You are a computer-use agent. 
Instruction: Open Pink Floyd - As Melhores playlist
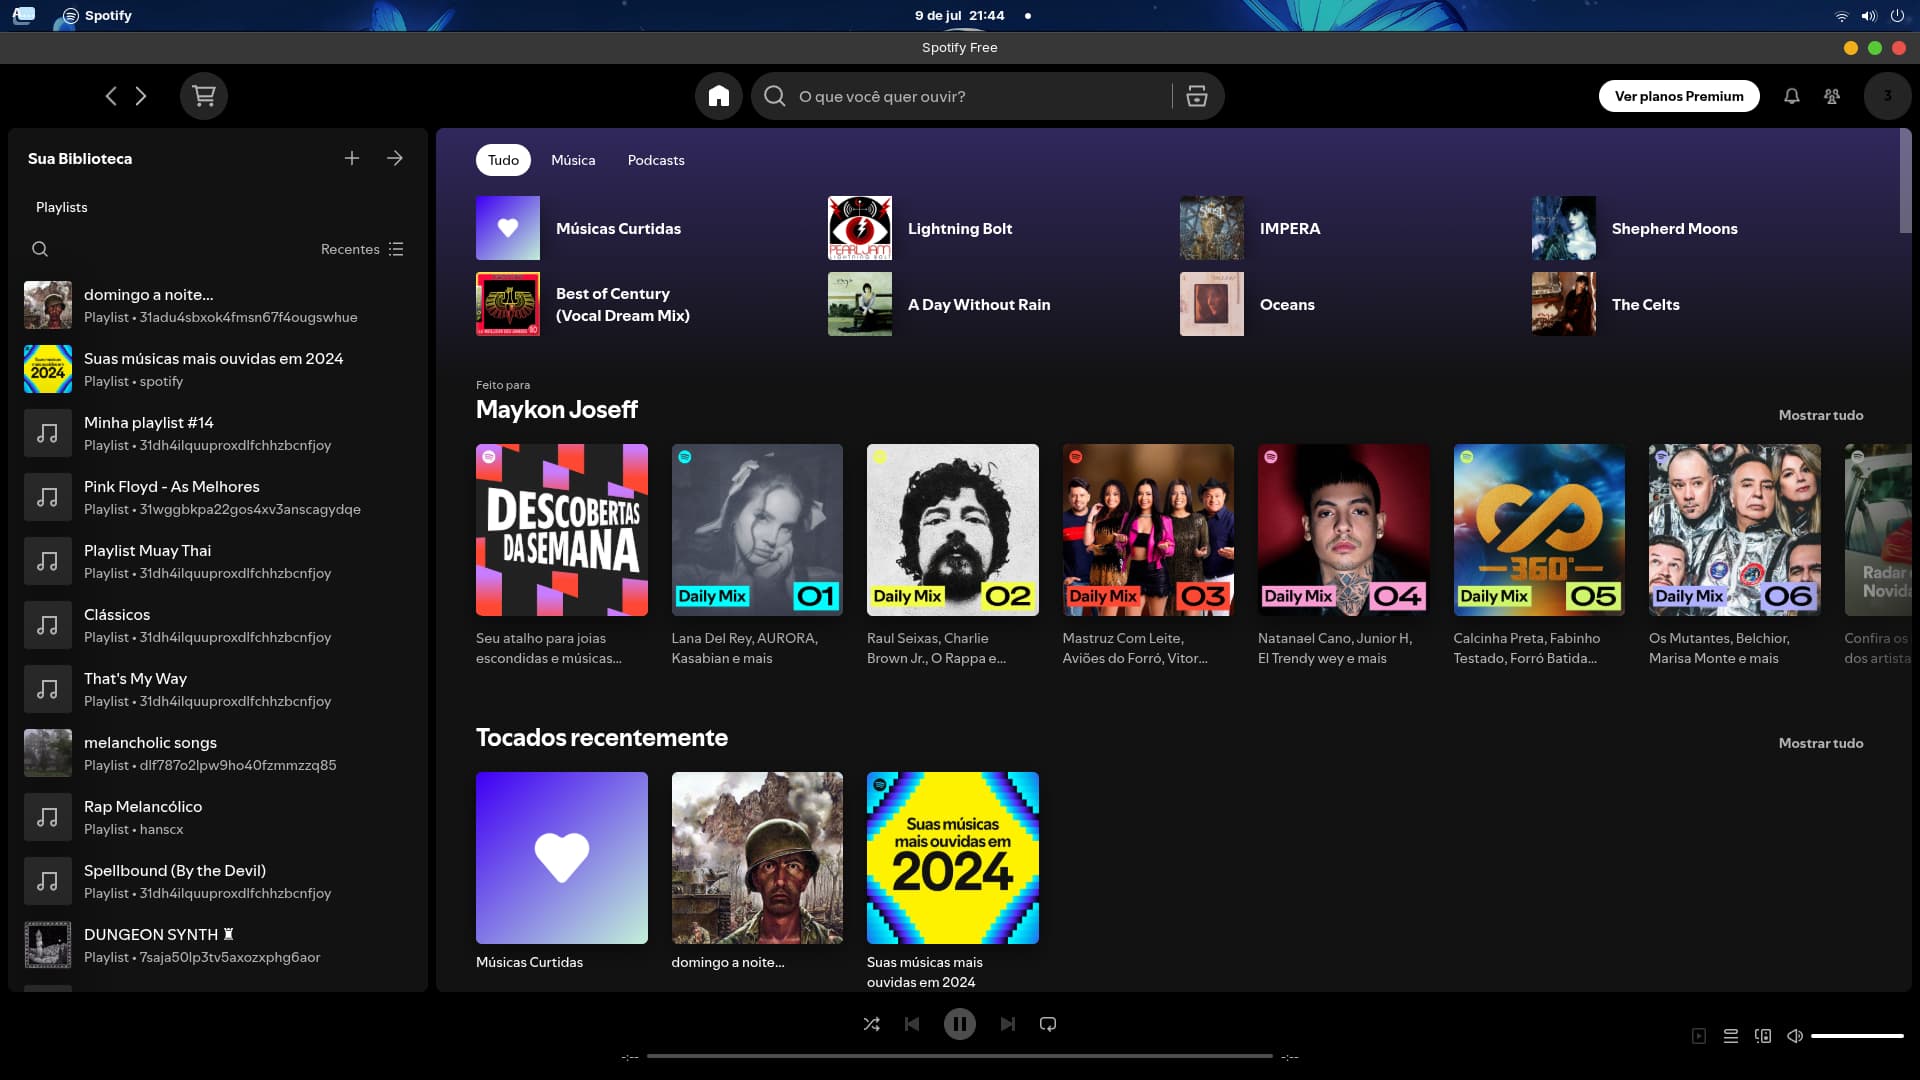[x=218, y=497]
